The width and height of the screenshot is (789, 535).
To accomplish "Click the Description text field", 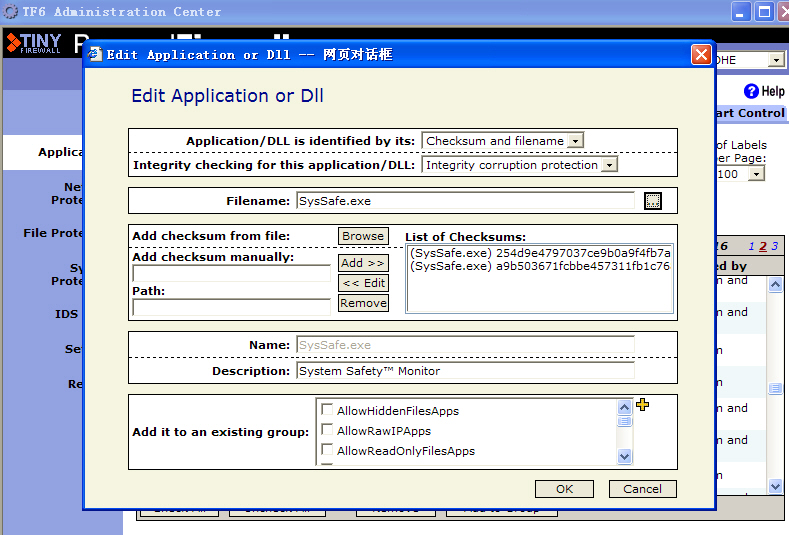I will tap(465, 371).
